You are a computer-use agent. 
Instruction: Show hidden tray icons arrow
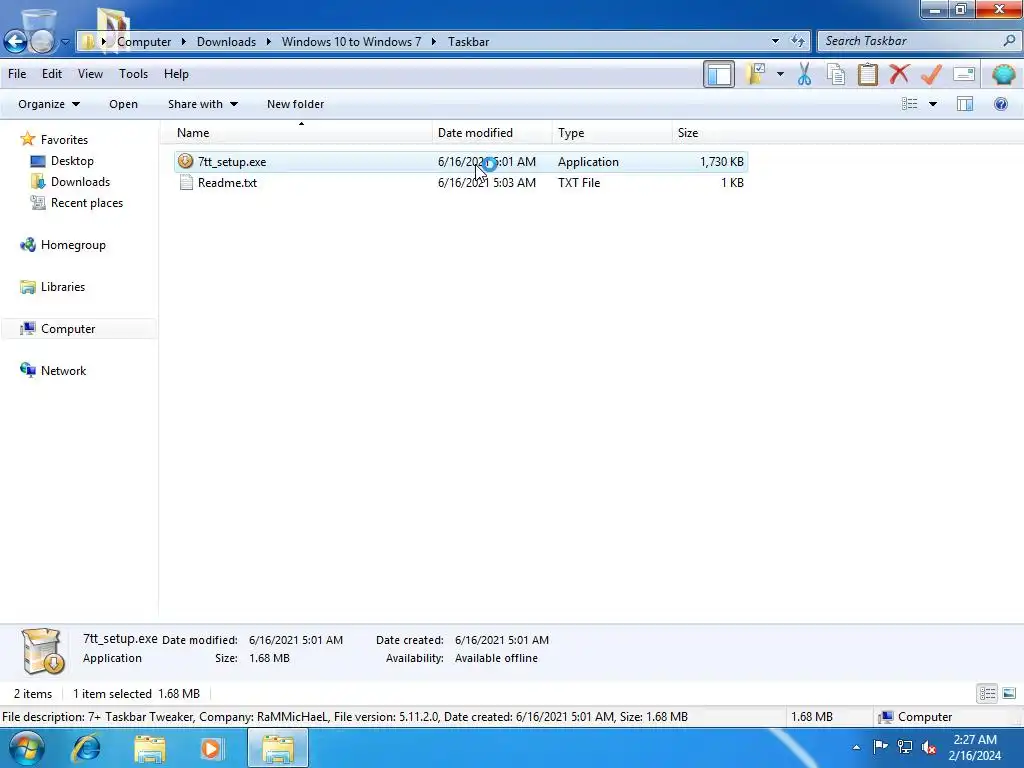(x=856, y=747)
